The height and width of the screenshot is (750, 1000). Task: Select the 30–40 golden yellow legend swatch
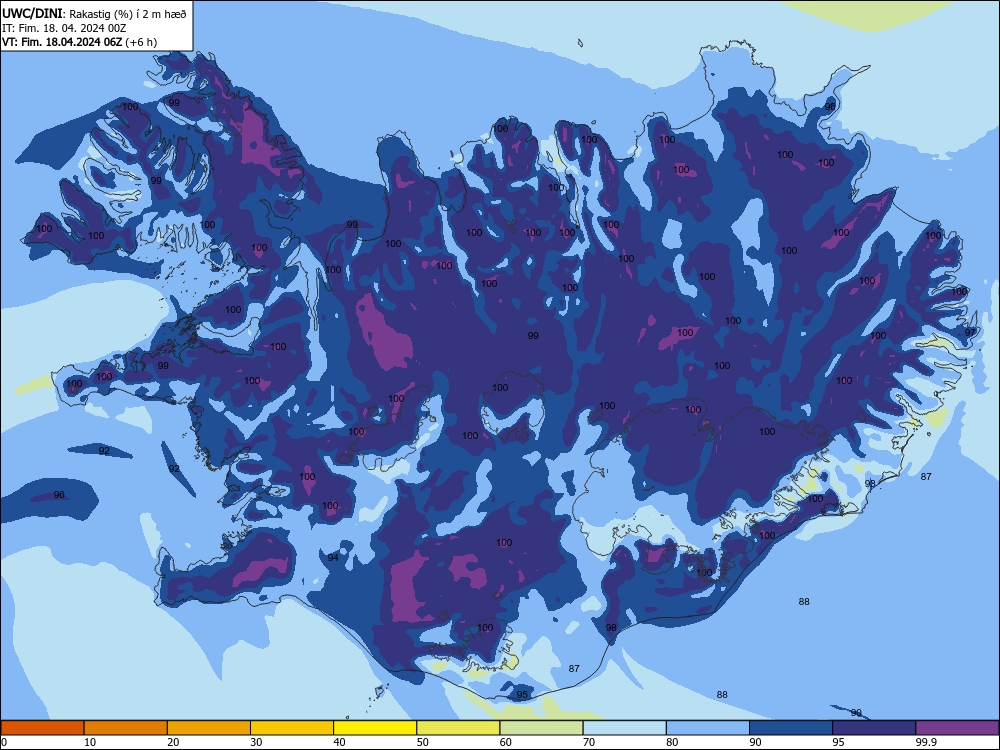pyautogui.click(x=292, y=728)
